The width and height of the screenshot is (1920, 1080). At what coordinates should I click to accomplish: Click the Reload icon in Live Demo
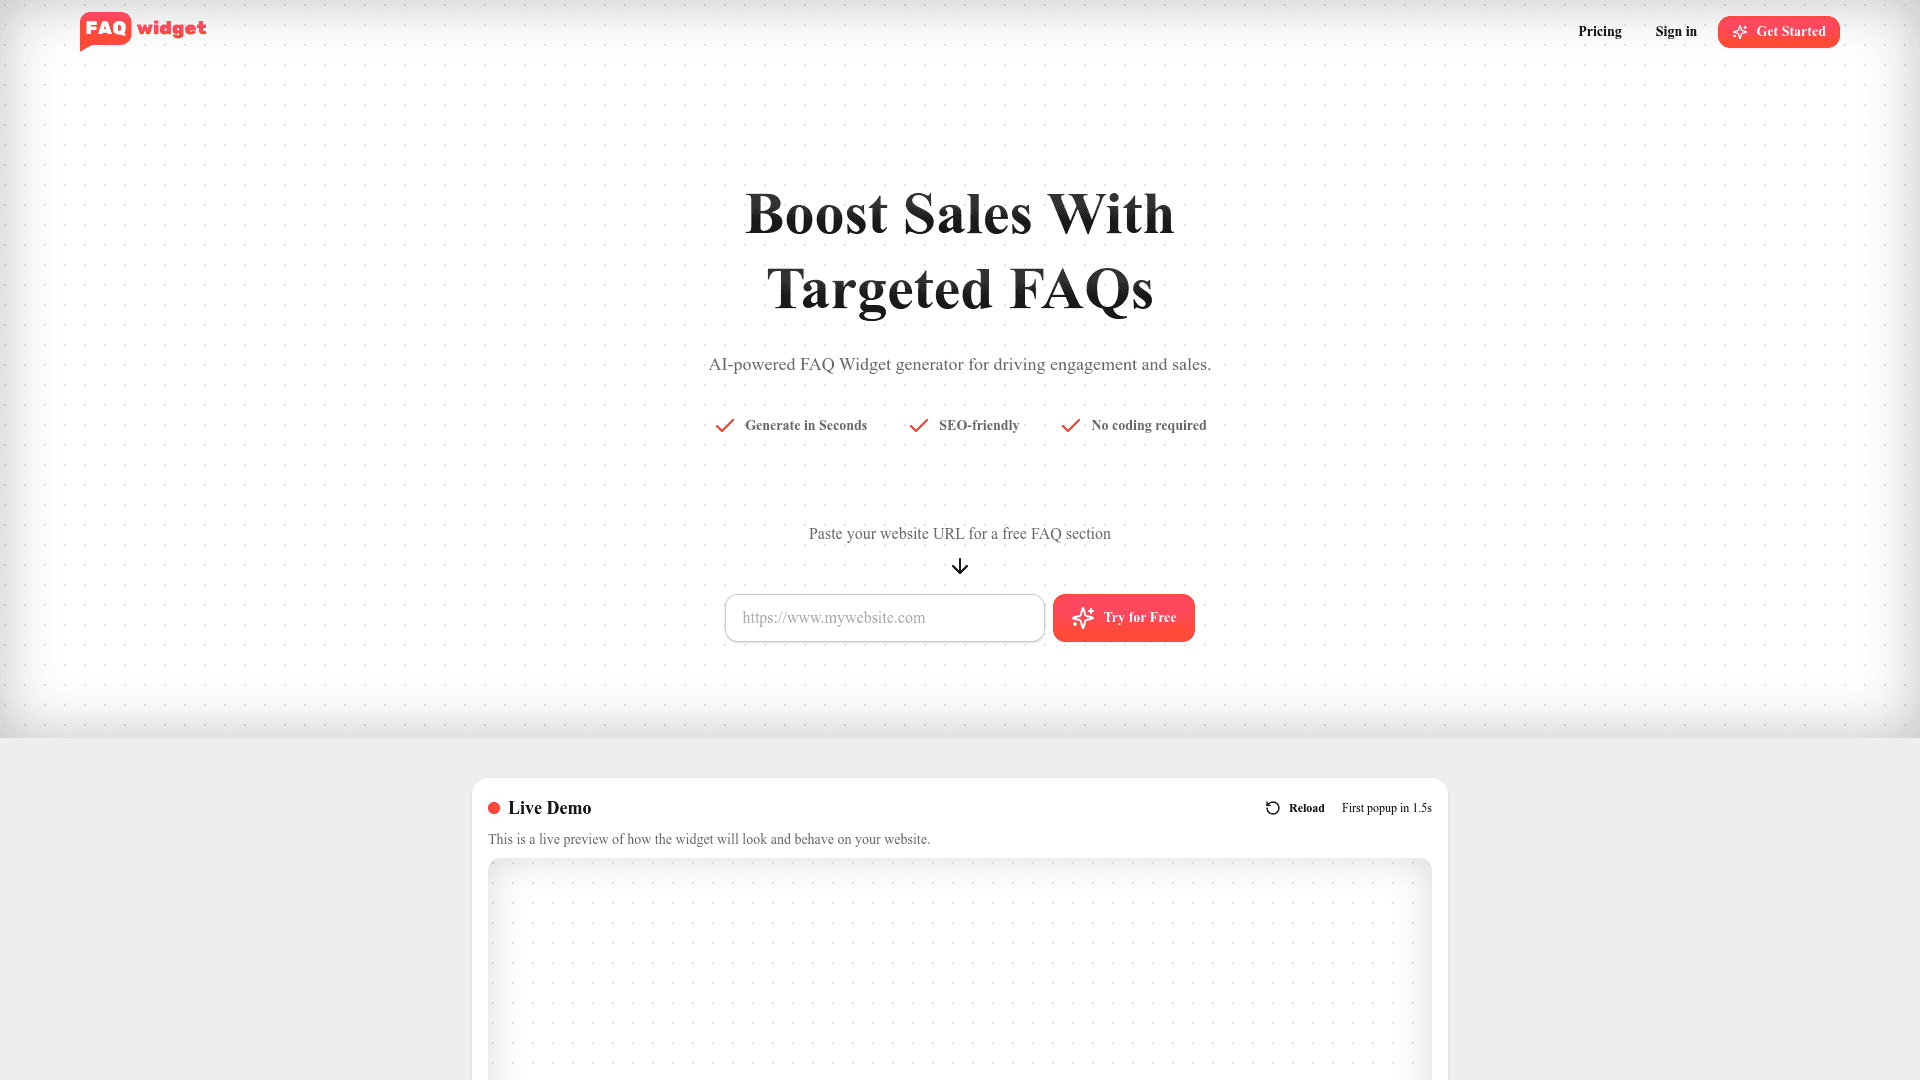coord(1273,807)
